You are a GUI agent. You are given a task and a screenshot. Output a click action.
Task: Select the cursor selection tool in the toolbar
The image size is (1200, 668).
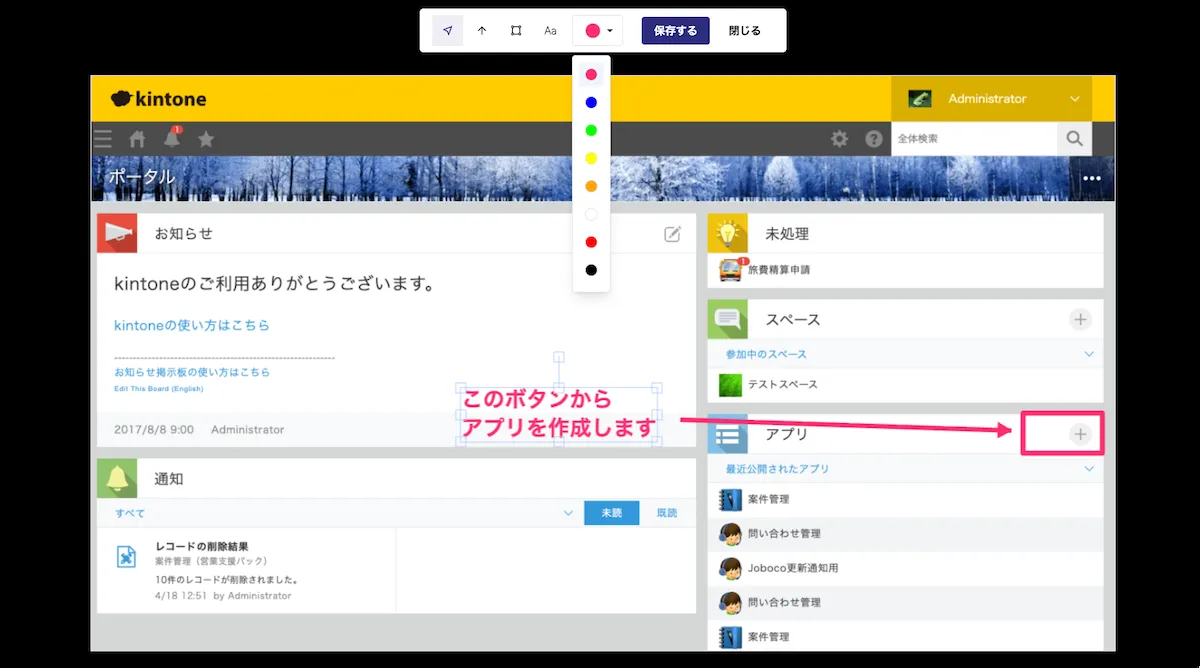pyautogui.click(x=447, y=30)
